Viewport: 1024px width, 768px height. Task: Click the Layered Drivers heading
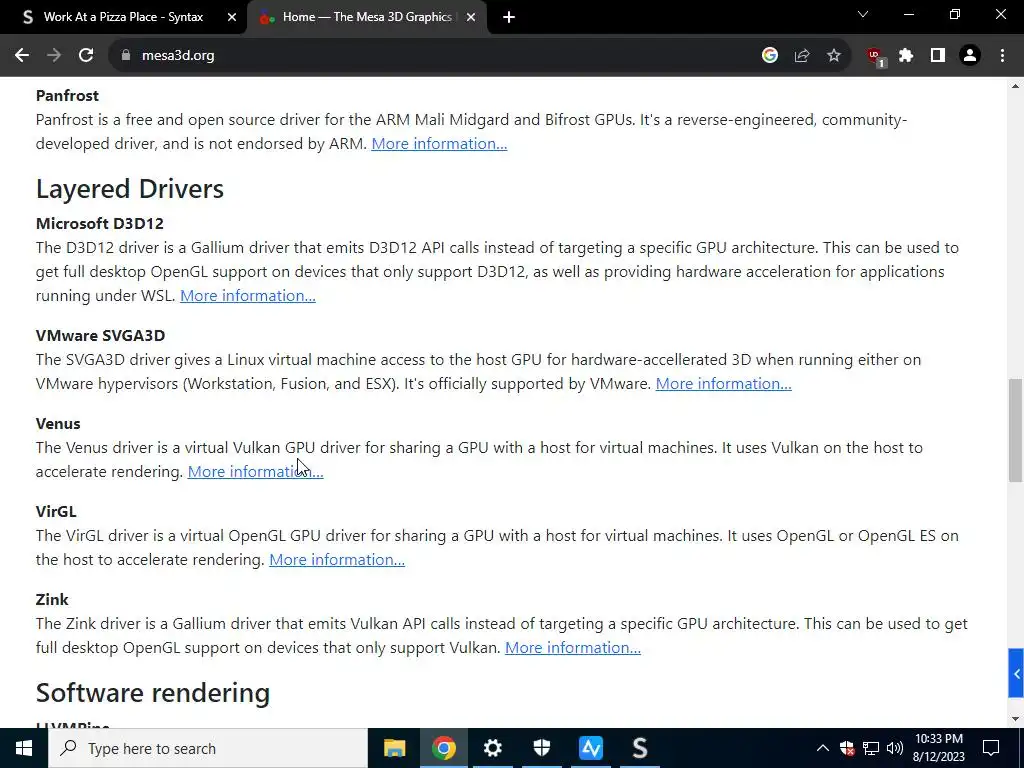click(x=130, y=189)
